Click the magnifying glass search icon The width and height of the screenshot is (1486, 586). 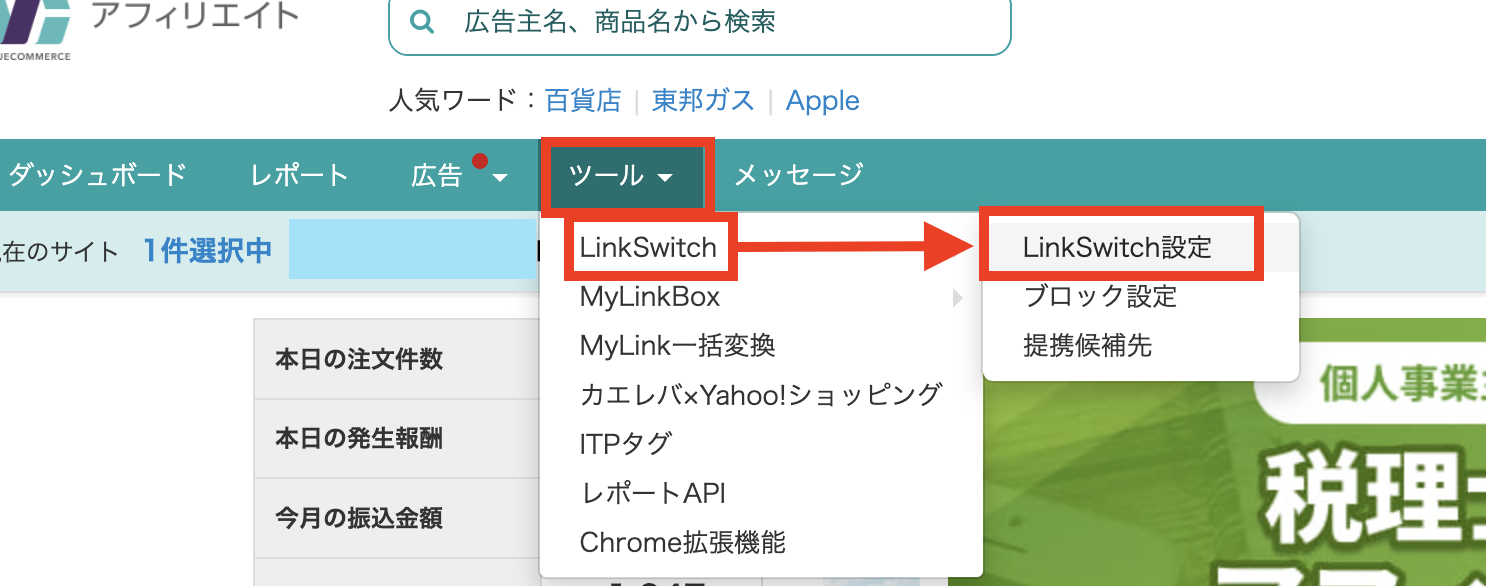pyautogui.click(x=422, y=22)
